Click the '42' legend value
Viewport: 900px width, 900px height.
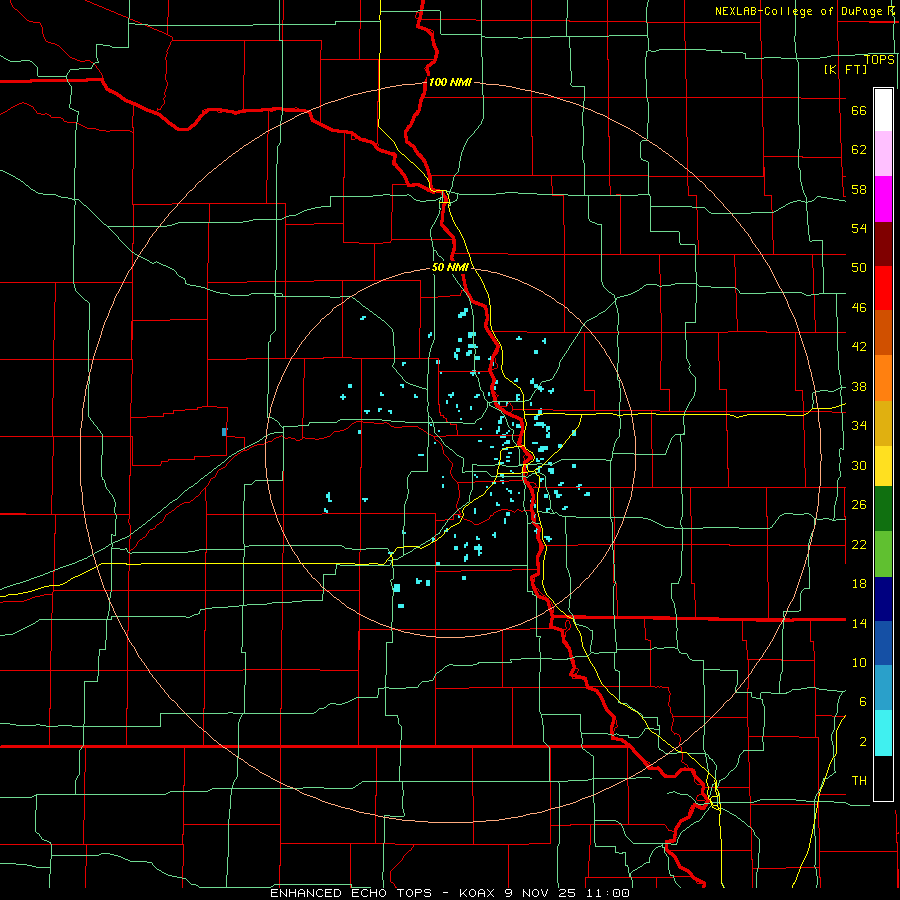coord(859,347)
